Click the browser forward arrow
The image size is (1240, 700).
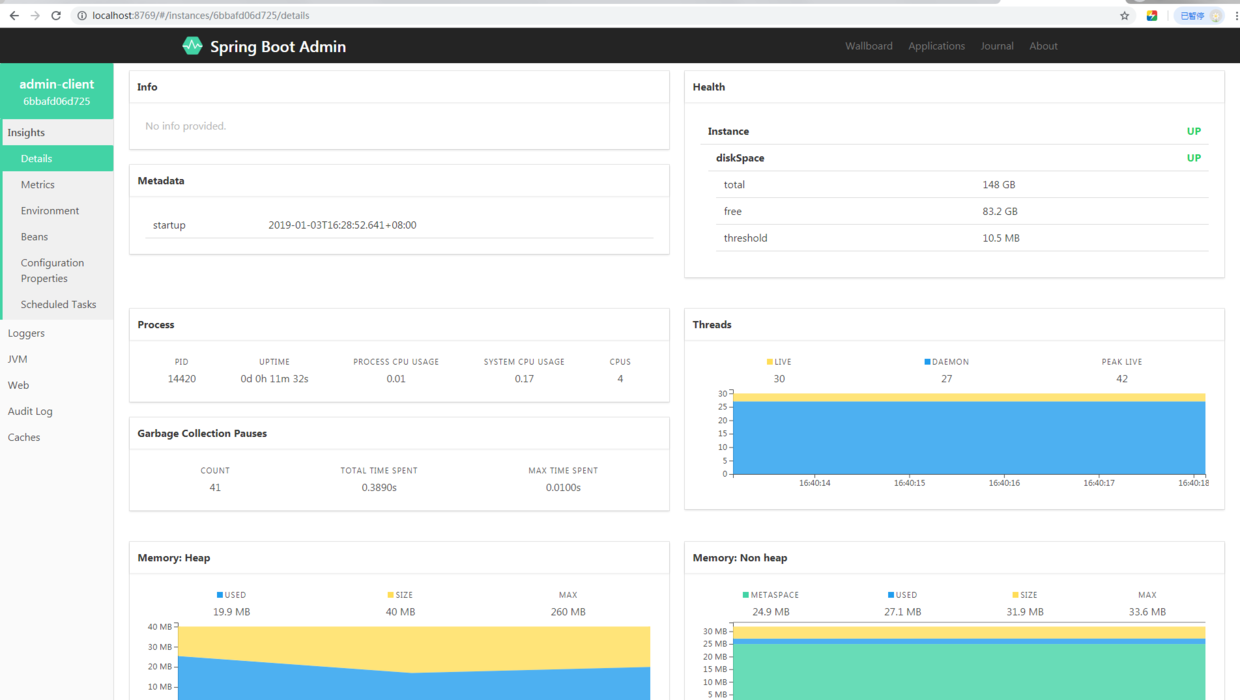pos(35,16)
